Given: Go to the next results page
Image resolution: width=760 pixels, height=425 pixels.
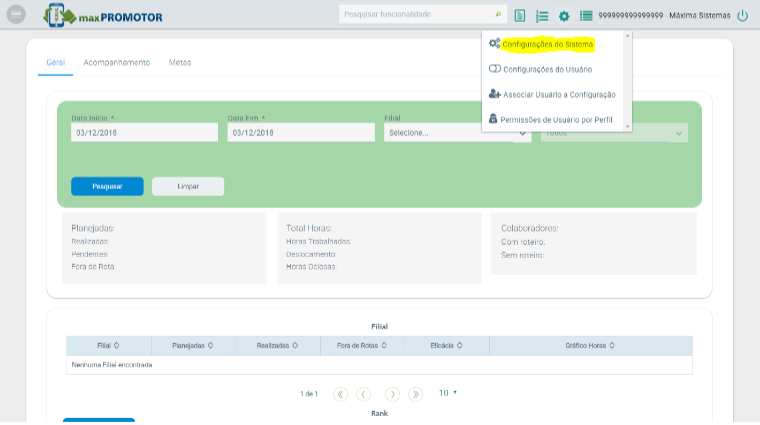Looking at the screenshot, I should click(x=392, y=394).
